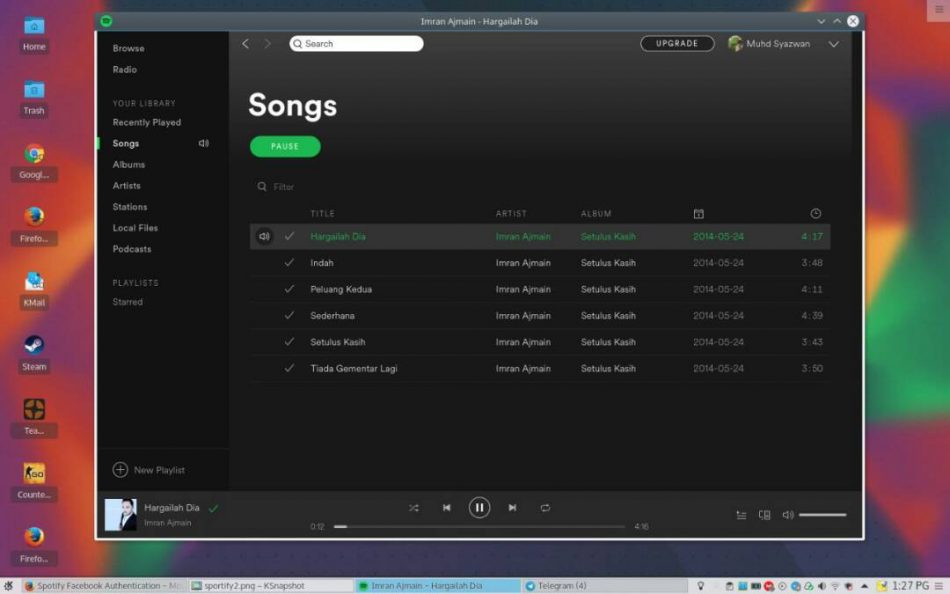The image size is (950, 594).
Task: Pause with the round player button
Action: (x=479, y=508)
